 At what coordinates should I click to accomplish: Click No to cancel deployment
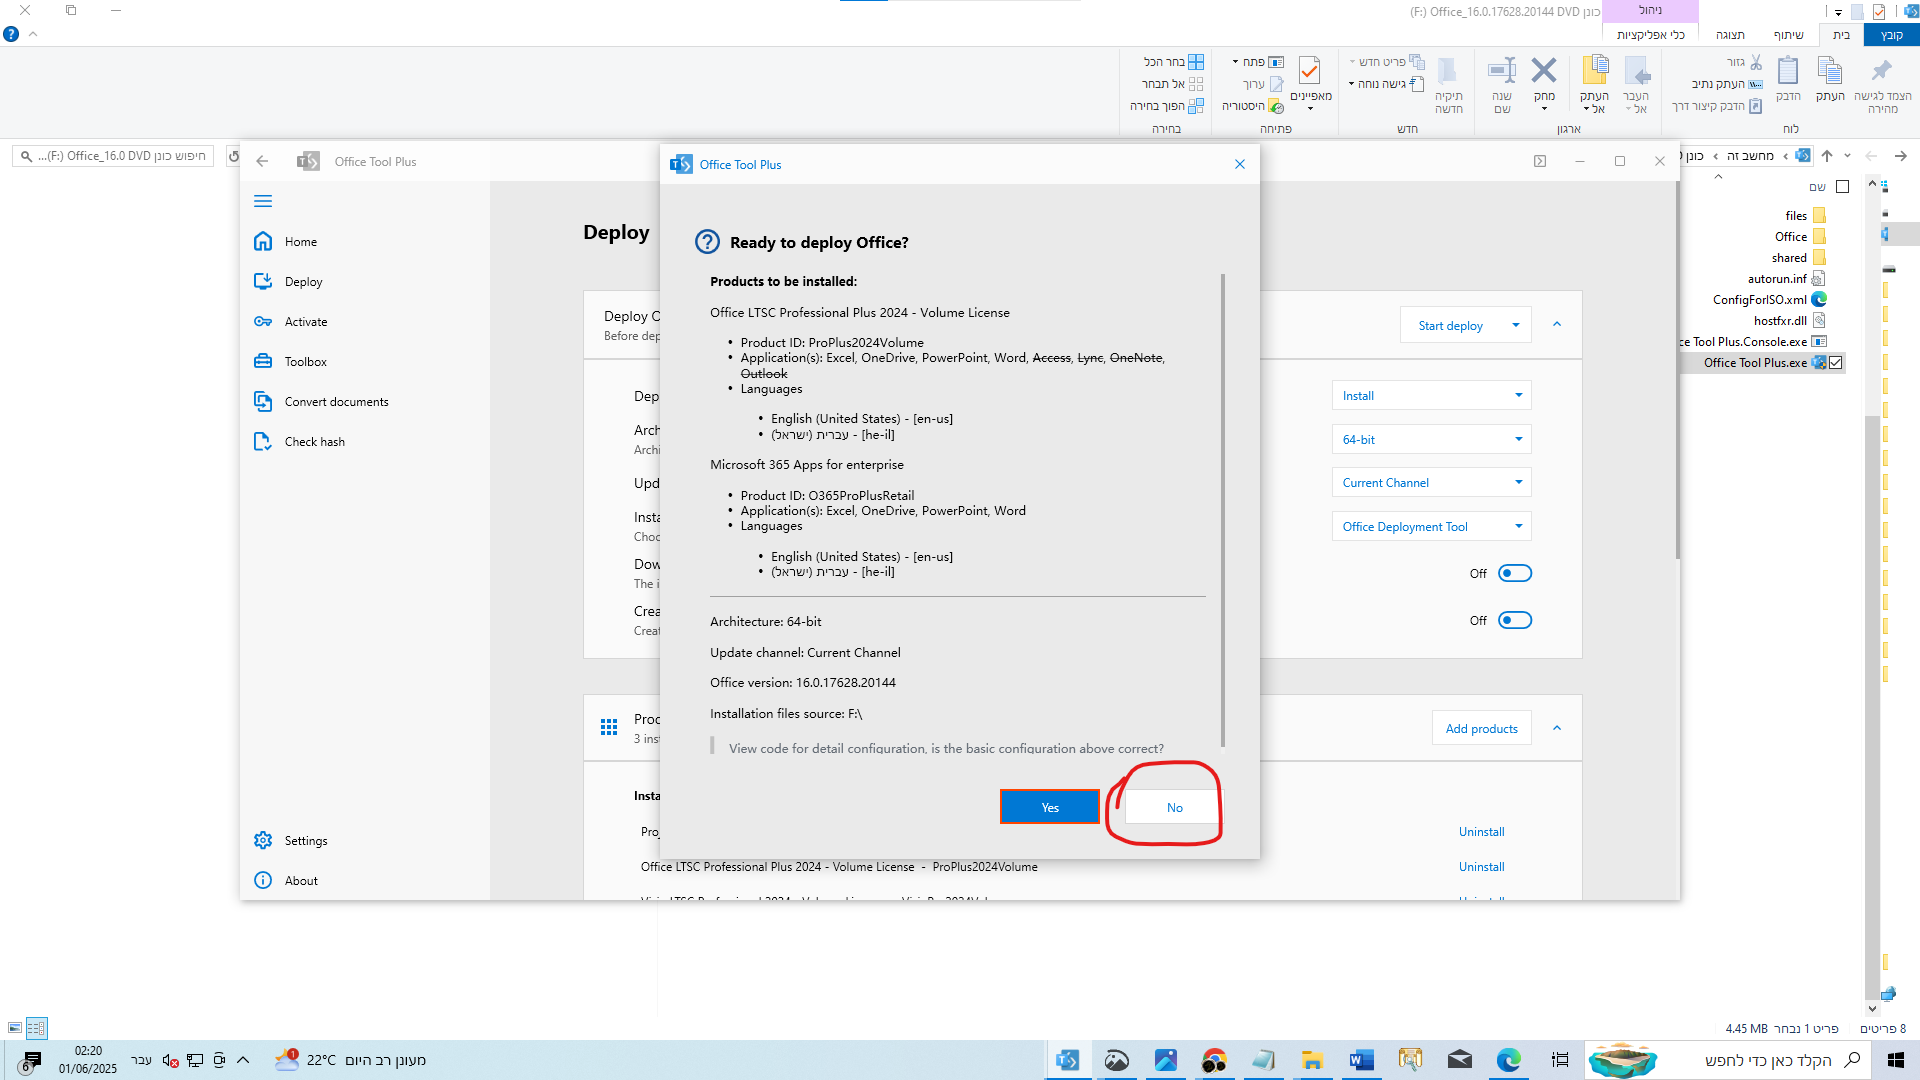click(1174, 807)
